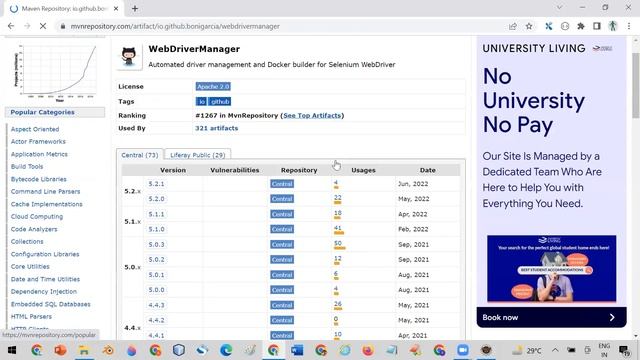Screen dimensions: 640x360
Task: Open usages count 26 for version 4.4.3
Action: 338,304
